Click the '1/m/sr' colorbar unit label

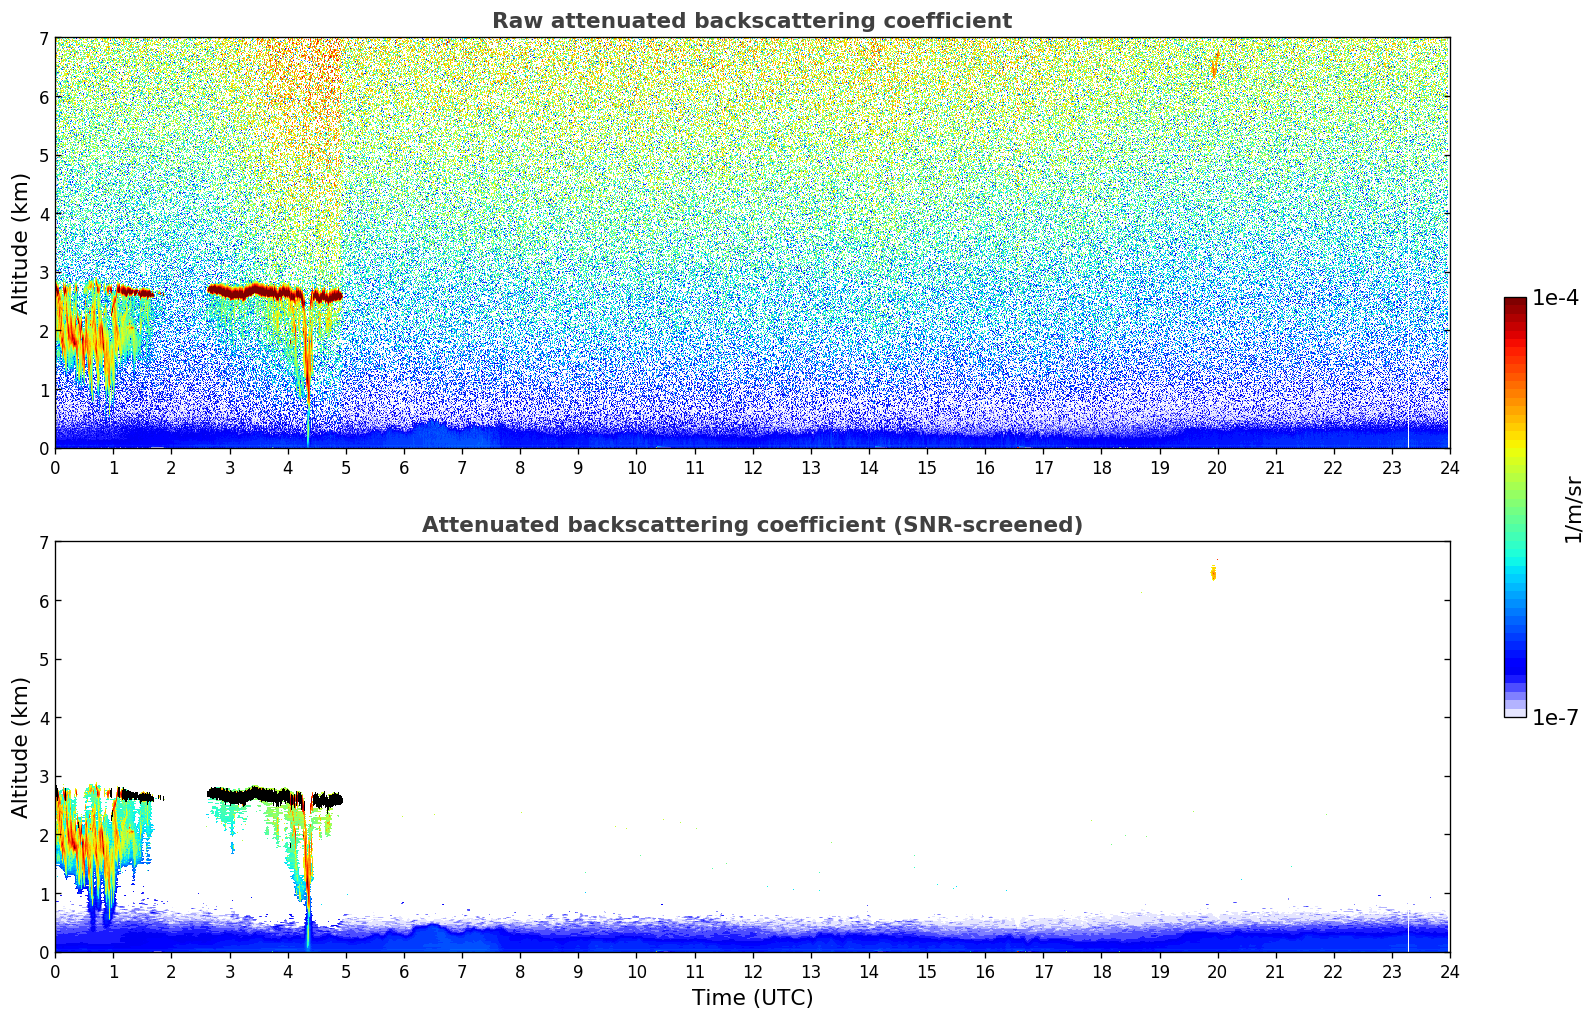(1573, 509)
